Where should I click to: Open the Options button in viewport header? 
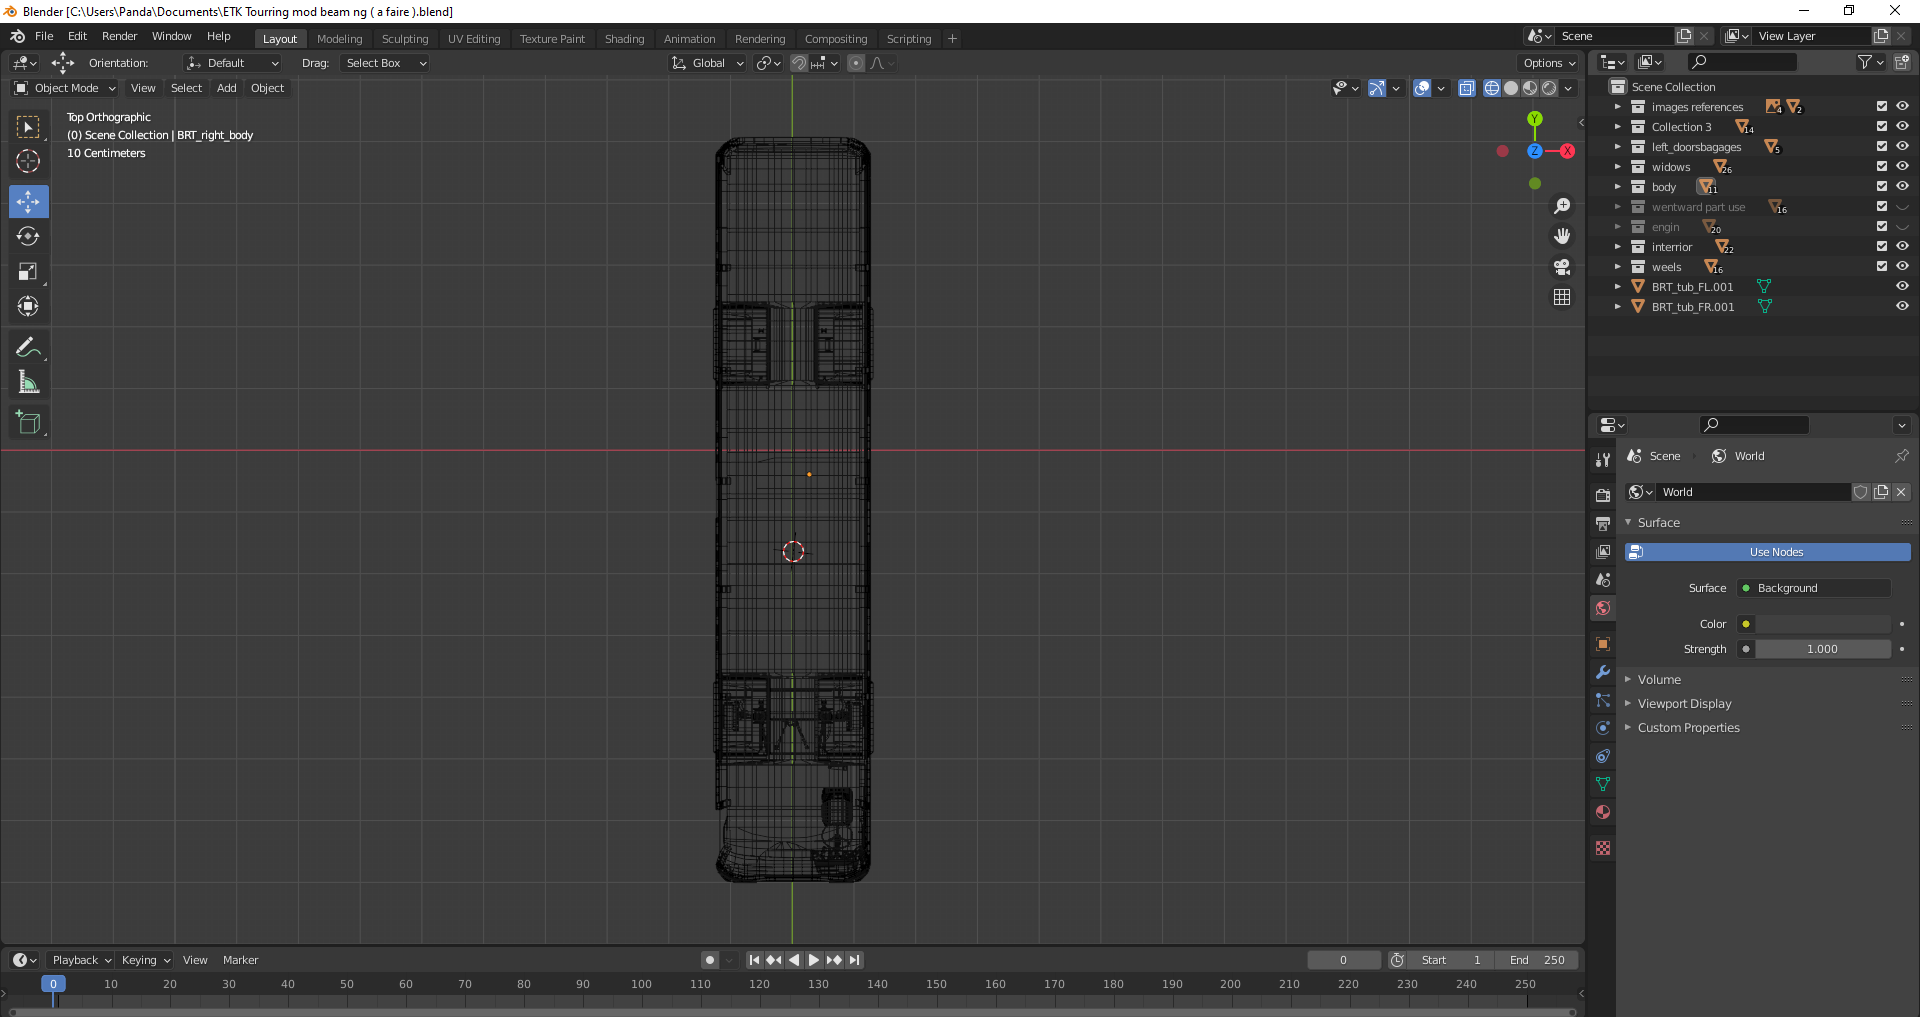coord(1548,63)
